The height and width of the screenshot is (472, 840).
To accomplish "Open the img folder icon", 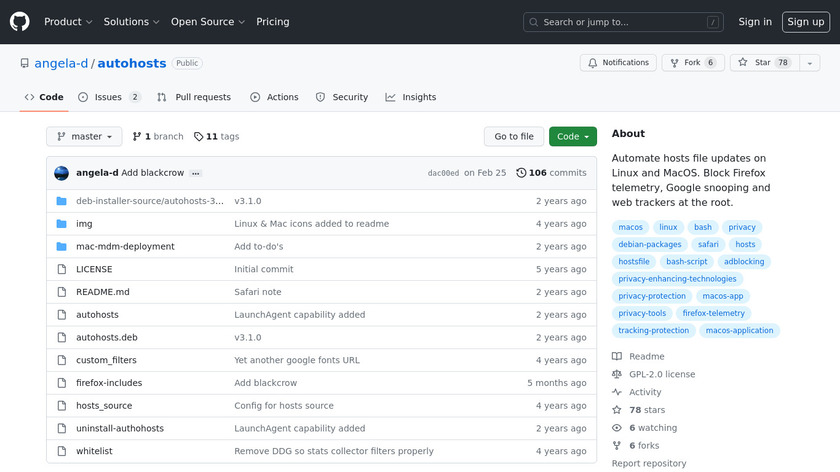I will [x=61, y=224].
